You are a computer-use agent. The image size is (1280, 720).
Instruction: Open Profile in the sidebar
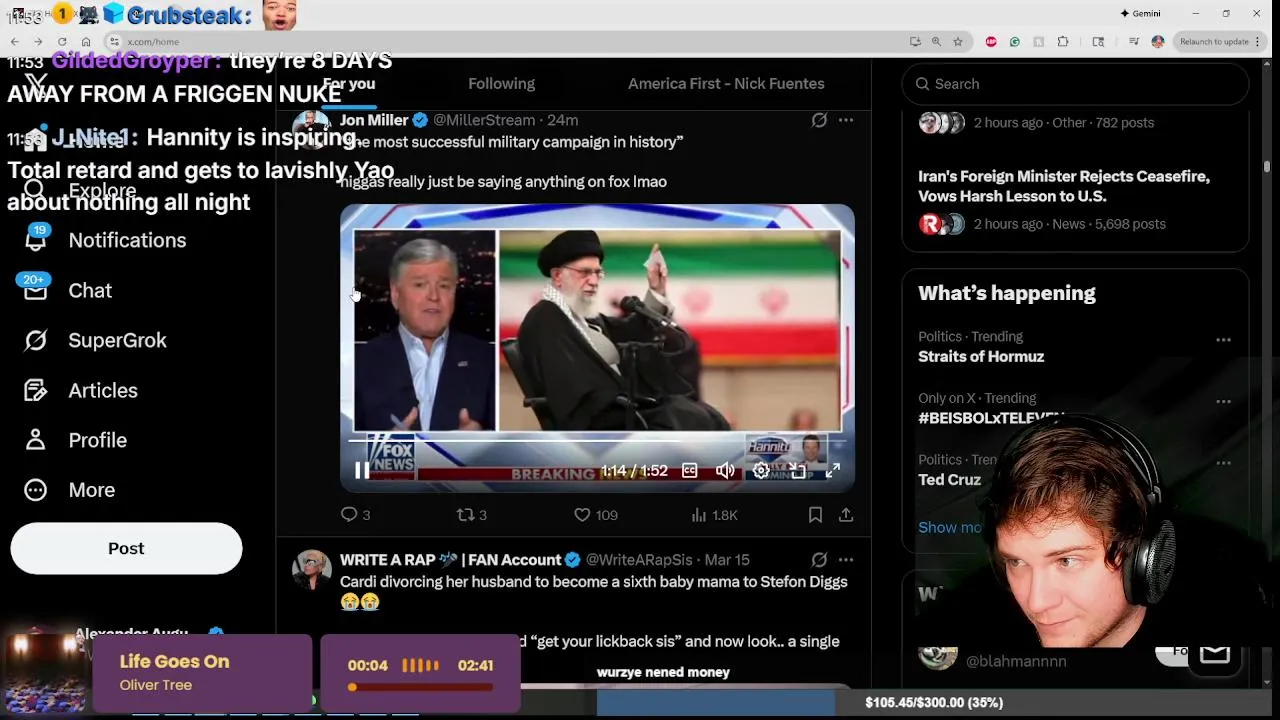tap(76, 440)
